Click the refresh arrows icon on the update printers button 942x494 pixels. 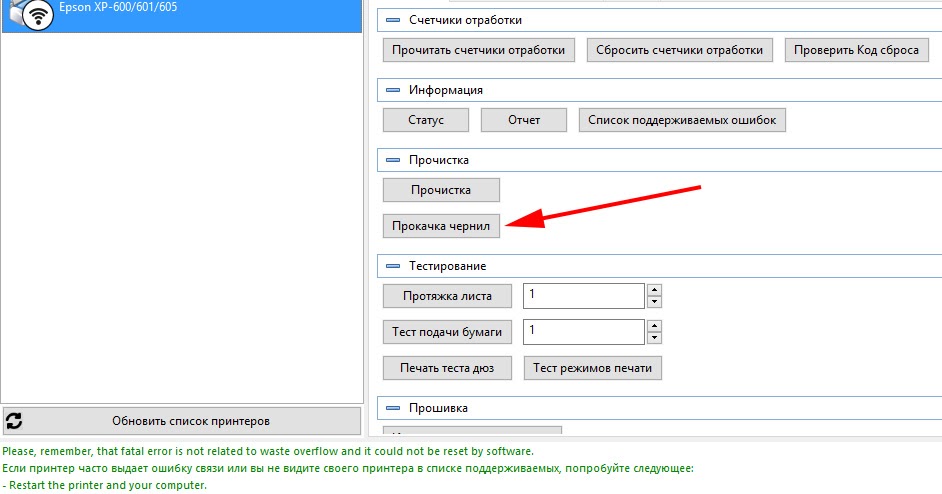(14, 421)
